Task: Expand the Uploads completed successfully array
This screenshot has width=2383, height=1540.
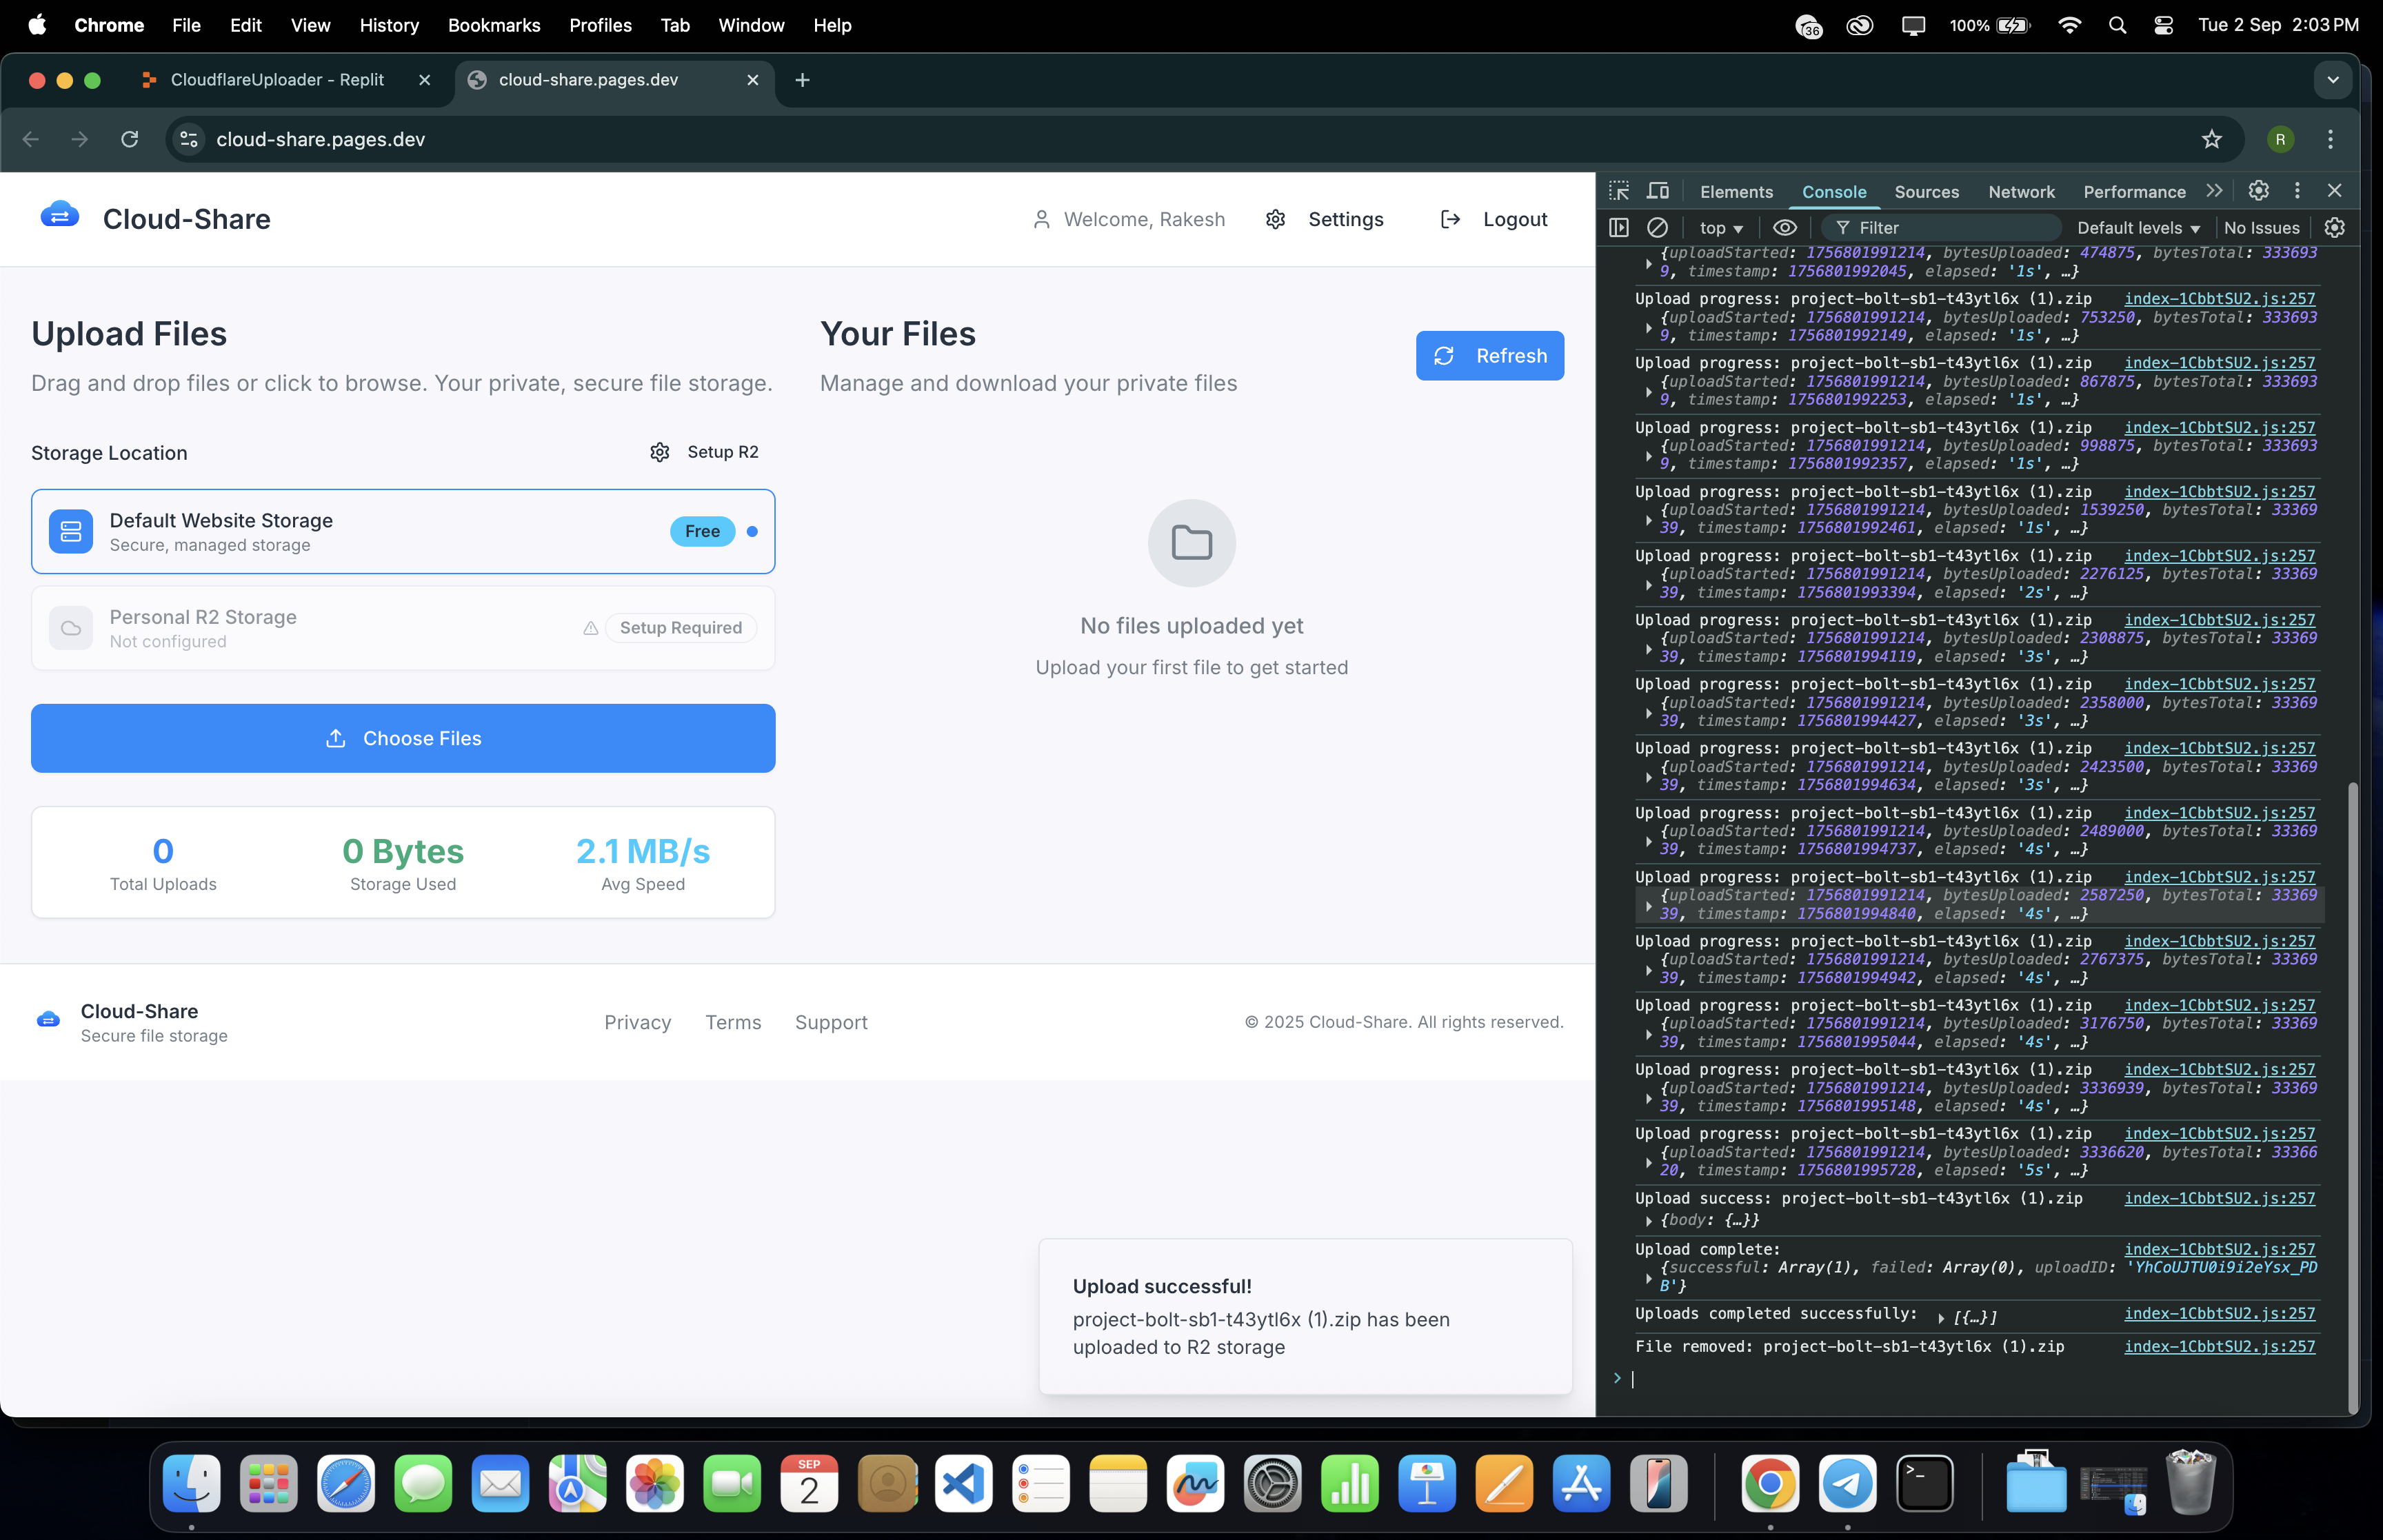Action: coord(1941,1317)
